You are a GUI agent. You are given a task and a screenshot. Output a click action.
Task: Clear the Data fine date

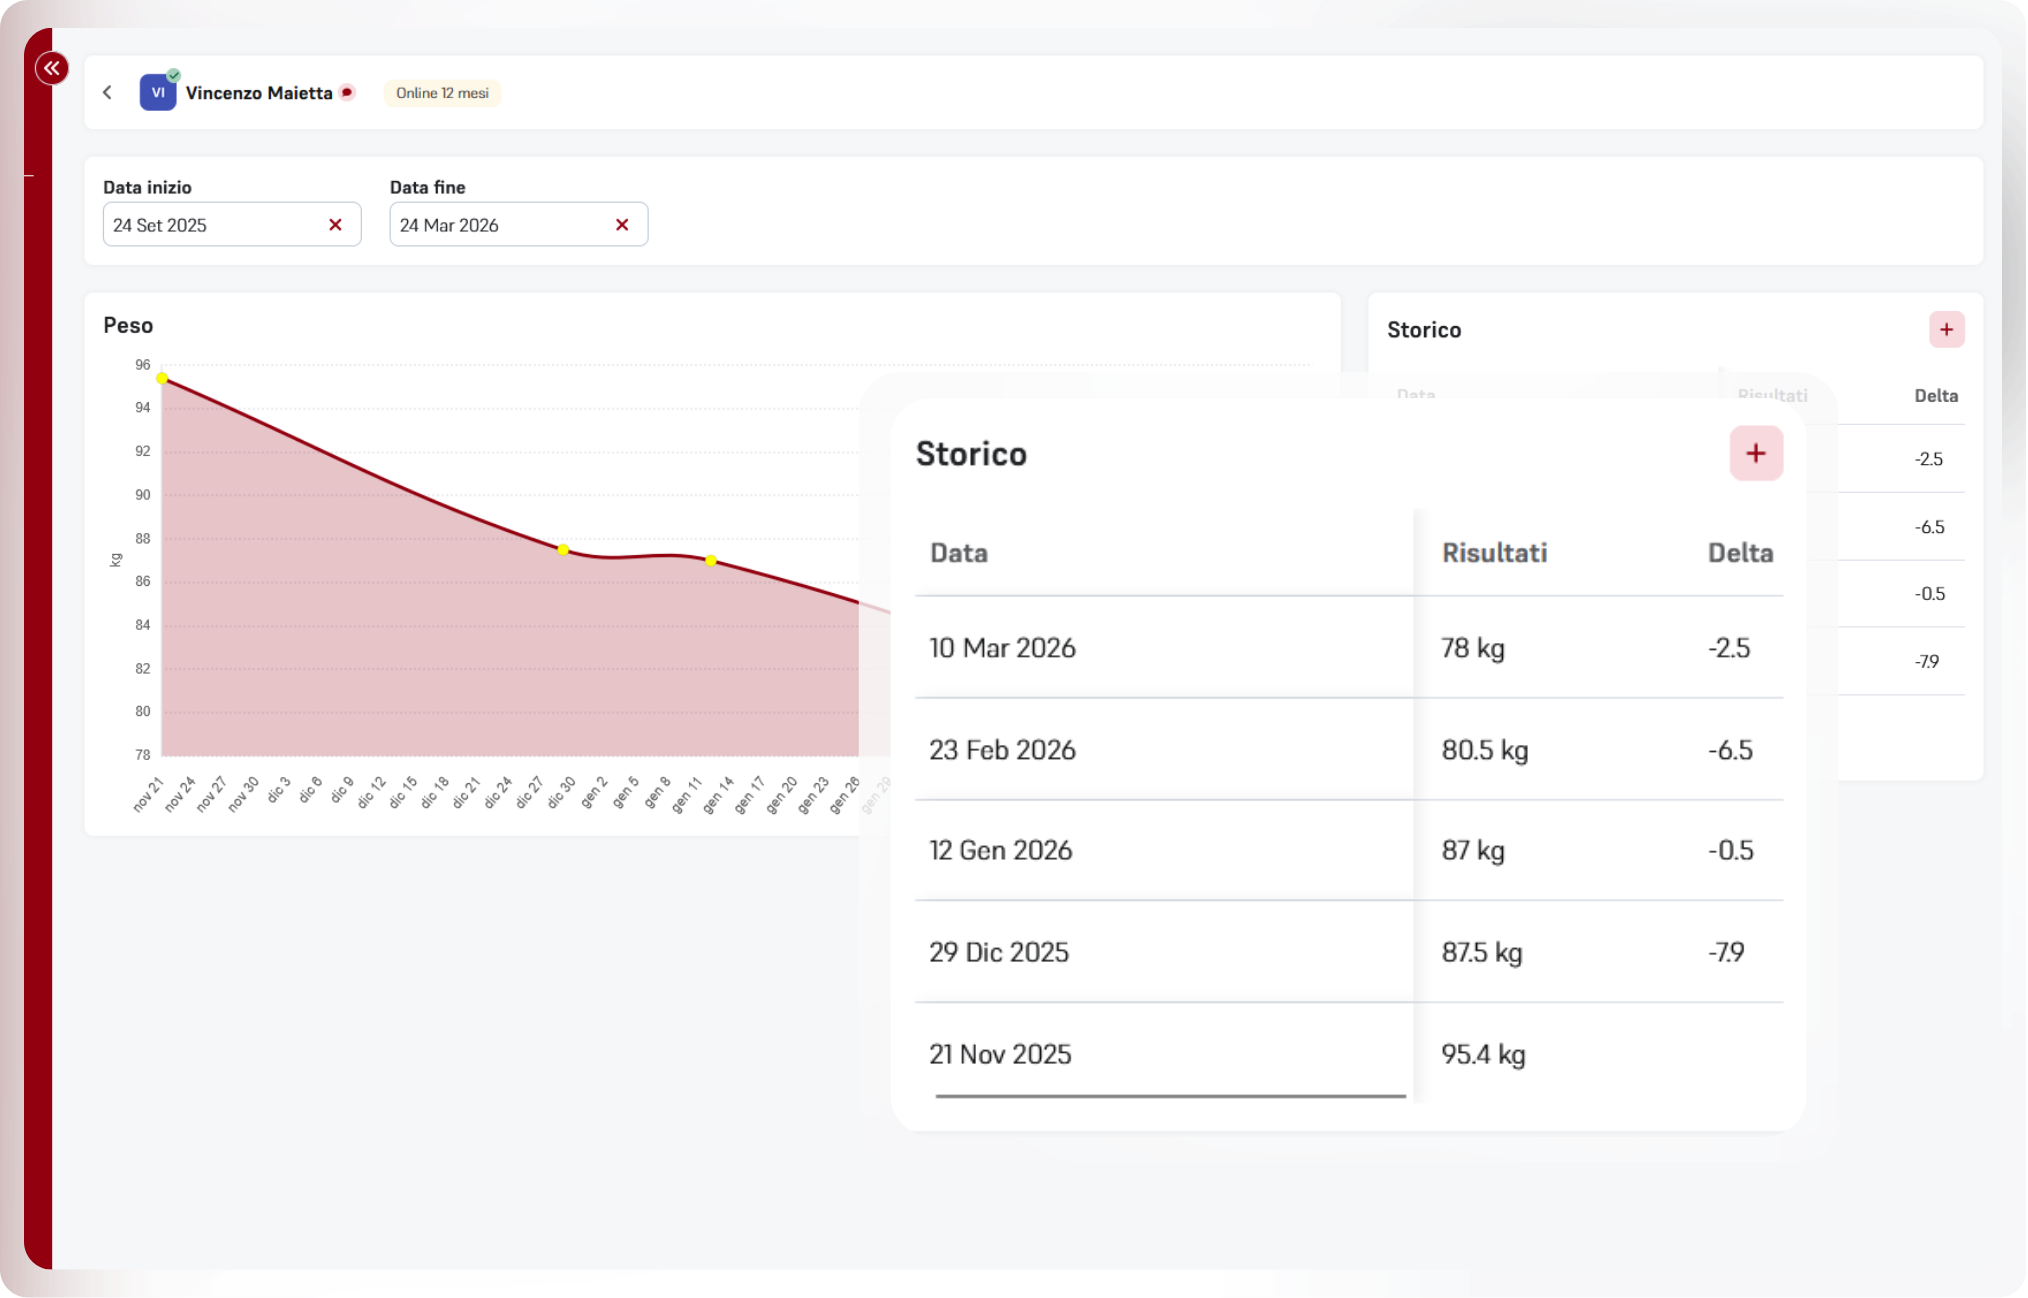point(622,225)
